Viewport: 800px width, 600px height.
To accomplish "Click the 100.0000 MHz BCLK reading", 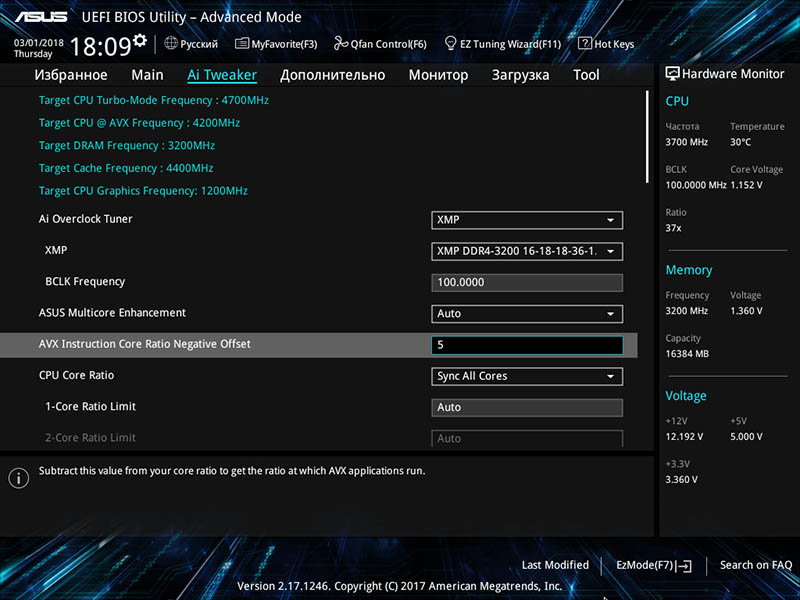I will click(696, 185).
